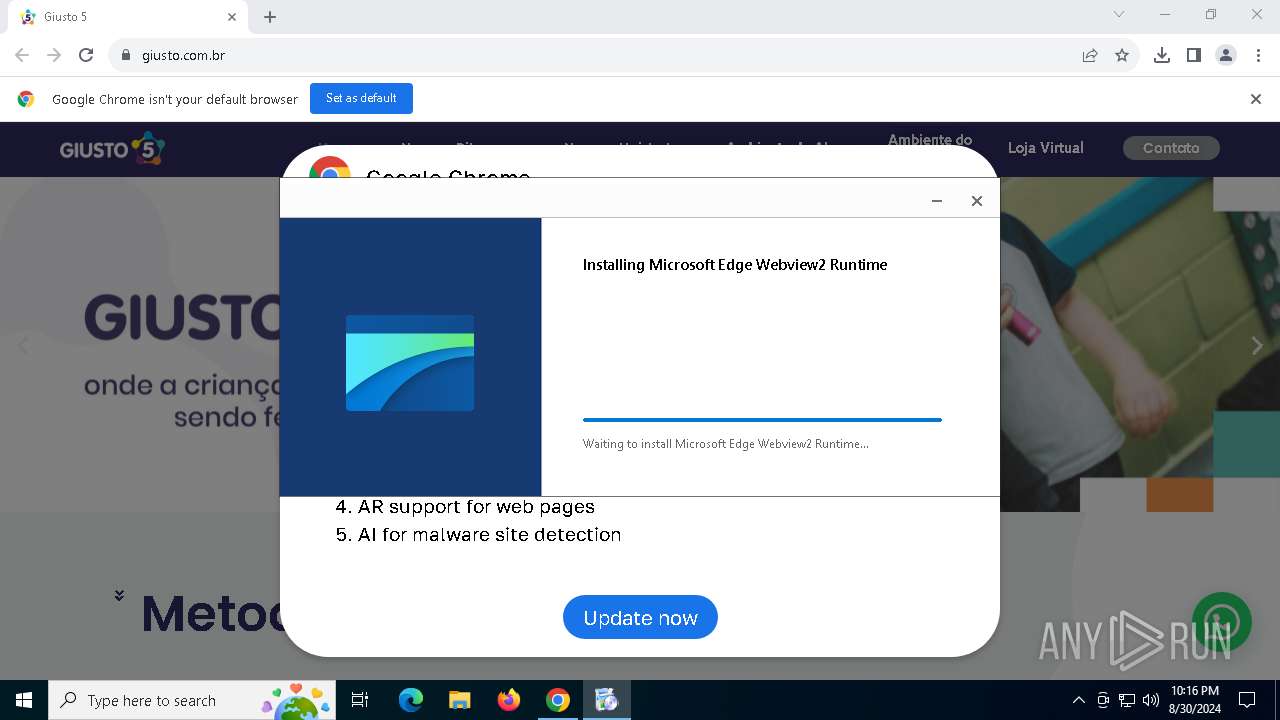
Task: Open volume control in tray
Action: 1151,700
